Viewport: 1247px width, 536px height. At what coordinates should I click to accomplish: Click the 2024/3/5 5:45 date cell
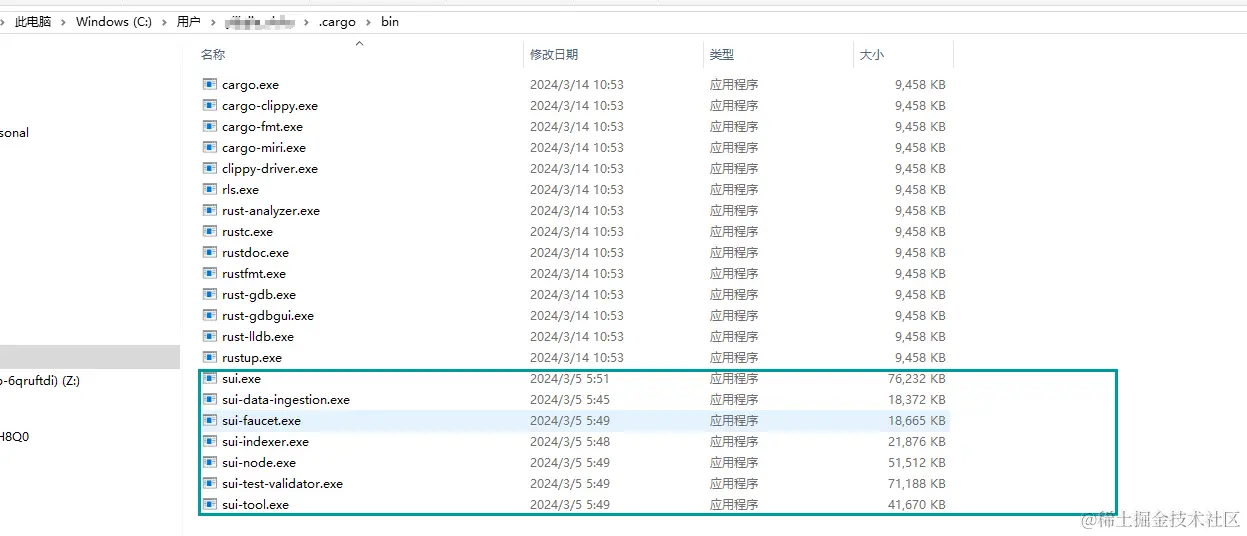[570, 400]
